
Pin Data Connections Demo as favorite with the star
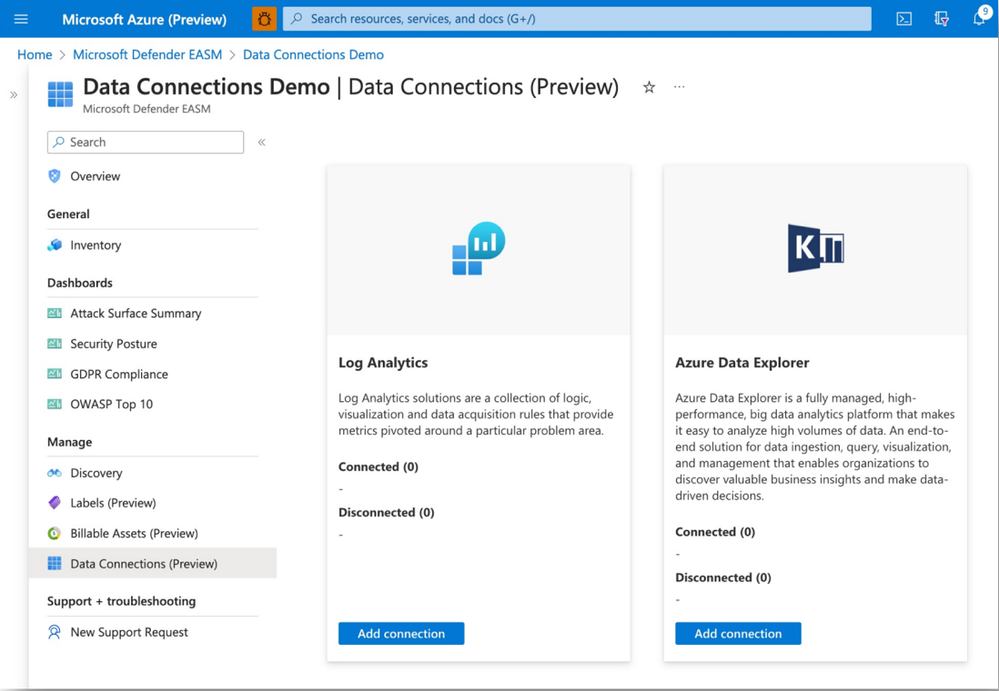(x=649, y=87)
